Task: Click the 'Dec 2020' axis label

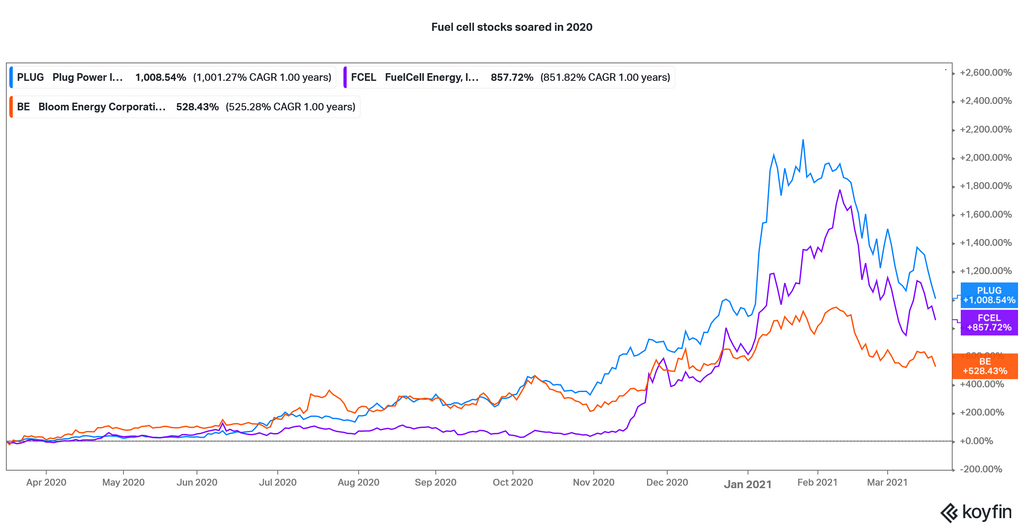Action: 667,483
